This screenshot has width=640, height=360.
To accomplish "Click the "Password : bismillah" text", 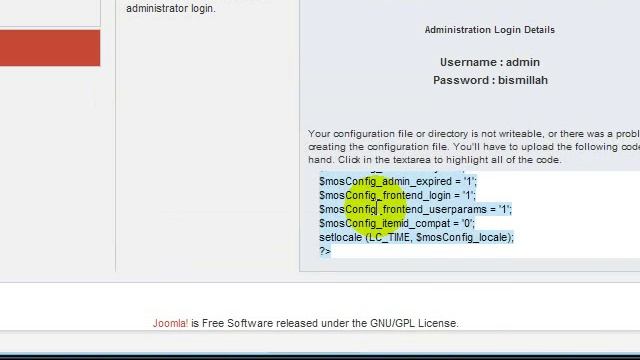I will point(490,80).
